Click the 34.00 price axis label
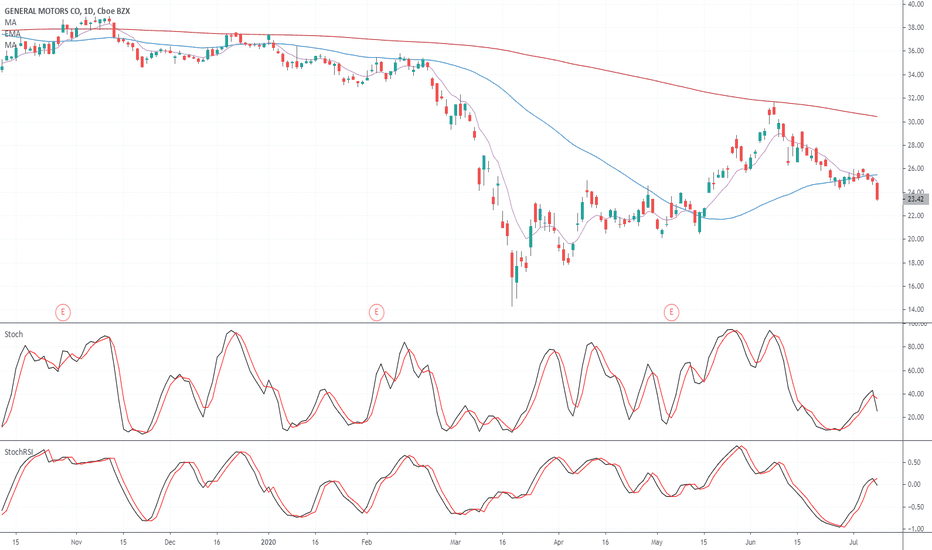The width and height of the screenshot is (932, 550). 916,75
